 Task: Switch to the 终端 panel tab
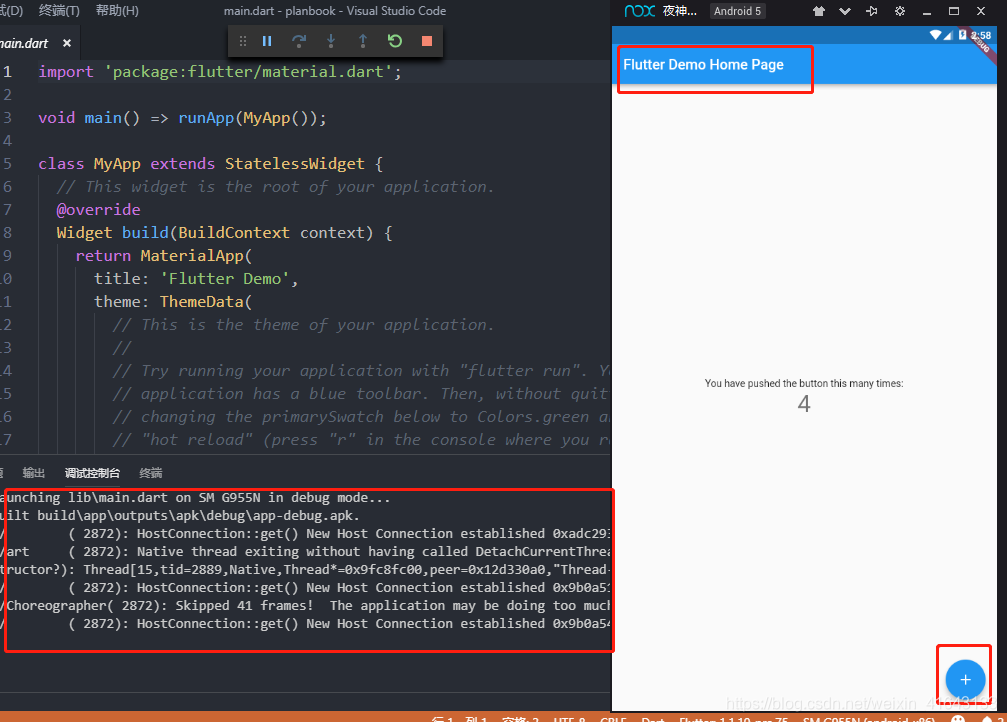point(150,473)
